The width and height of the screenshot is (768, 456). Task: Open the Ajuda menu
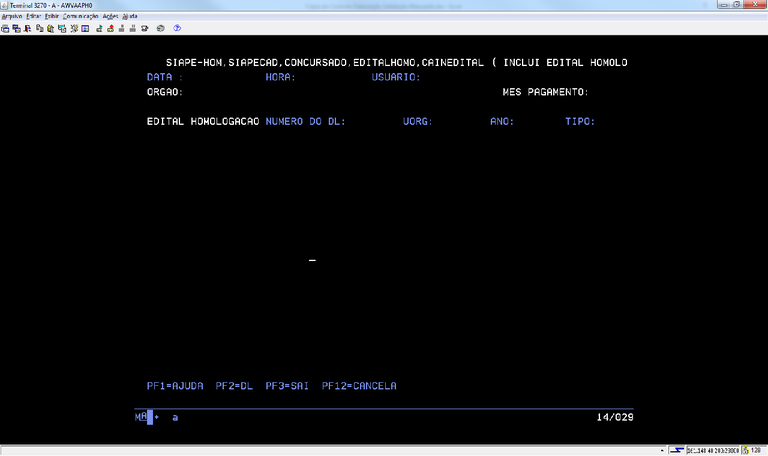point(130,17)
